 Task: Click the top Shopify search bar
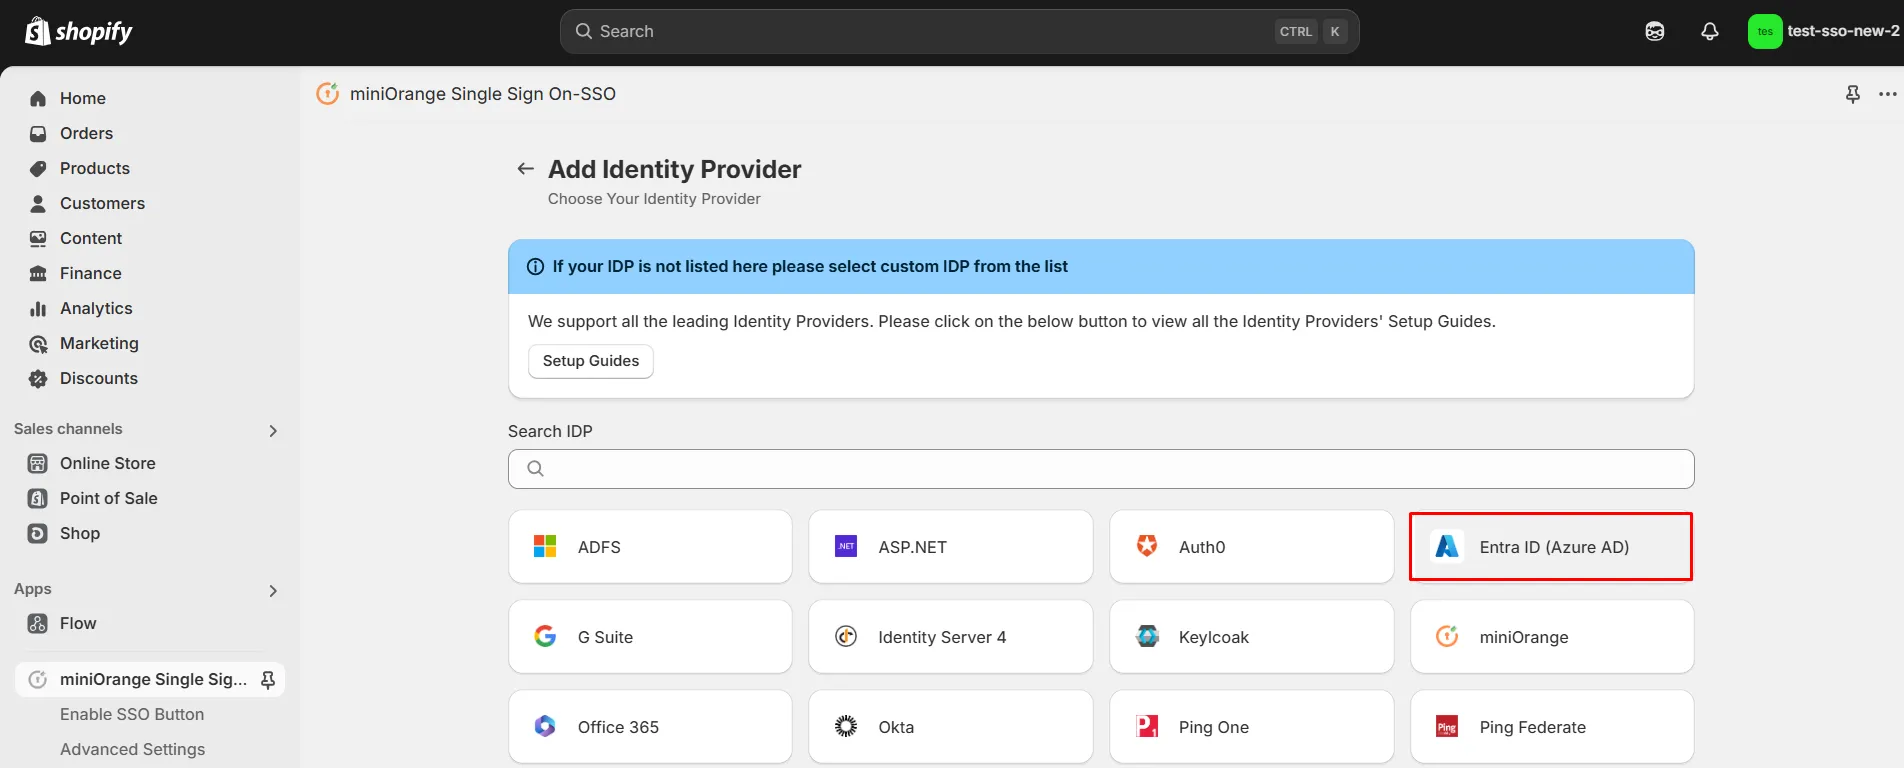pyautogui.click(x=959, y=31)
